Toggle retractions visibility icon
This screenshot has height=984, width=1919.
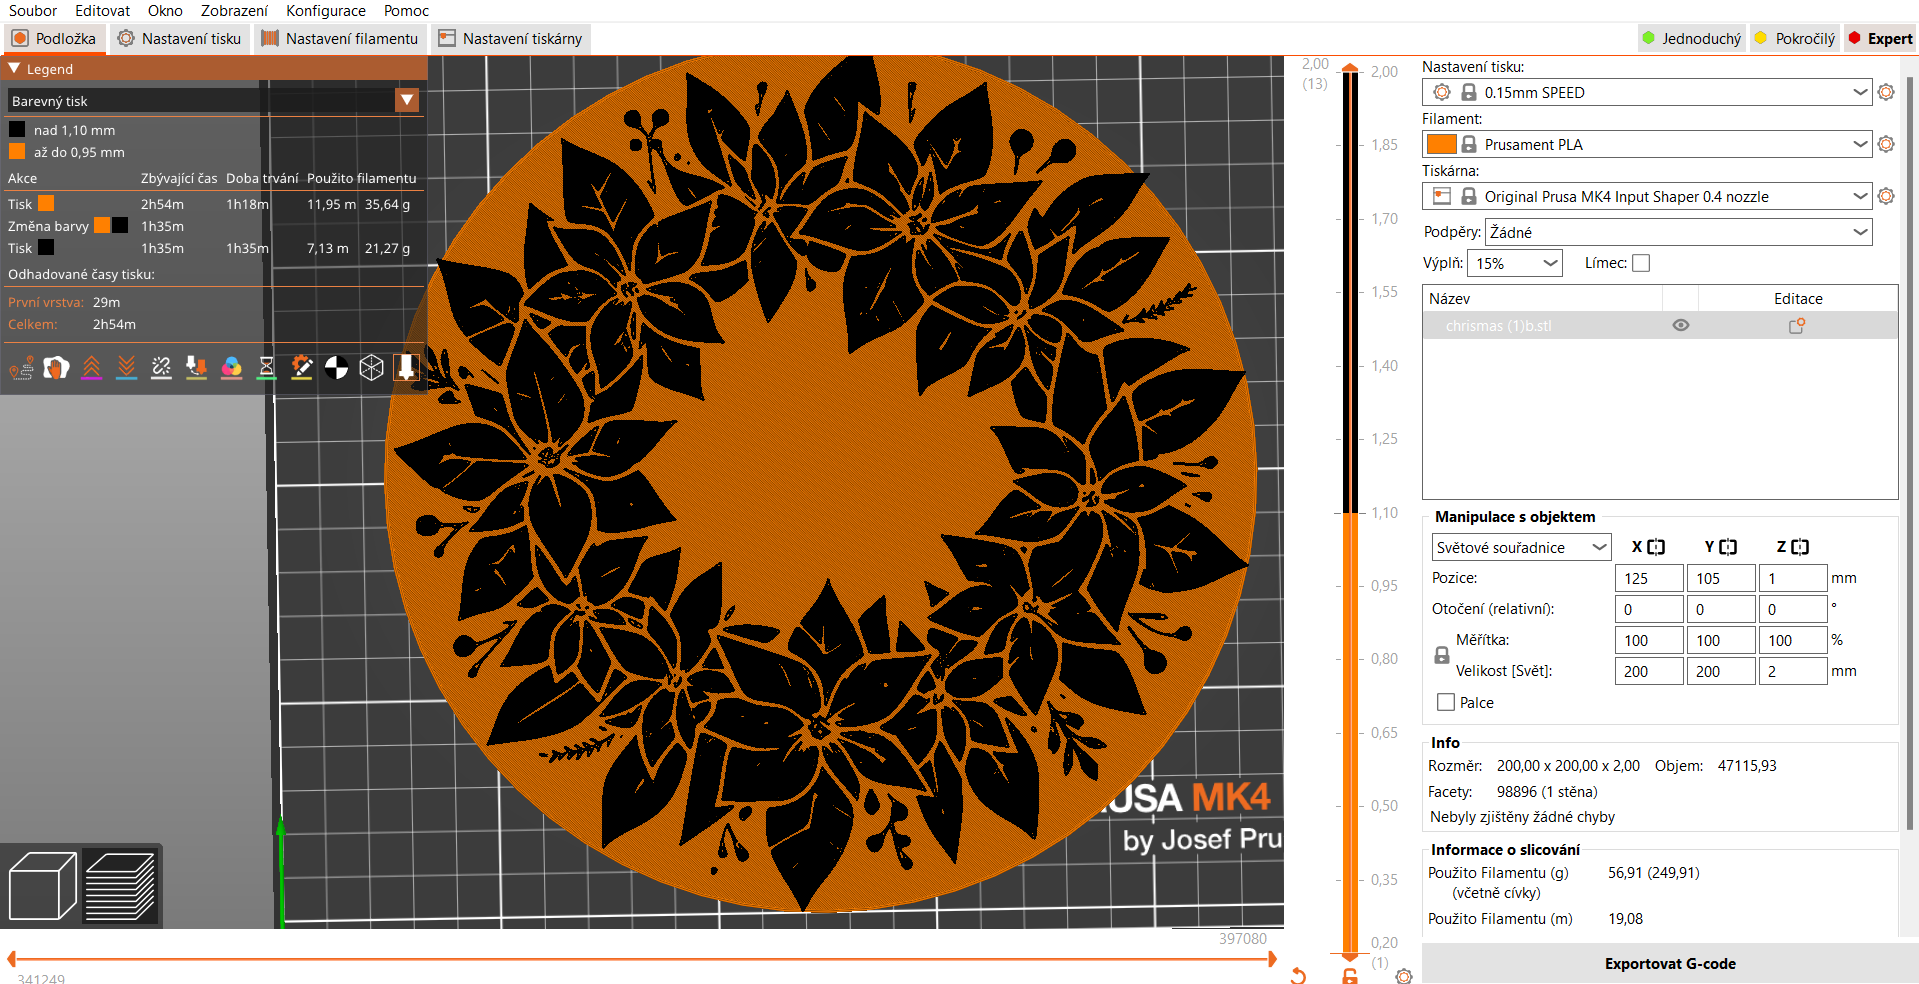(92, 368)
